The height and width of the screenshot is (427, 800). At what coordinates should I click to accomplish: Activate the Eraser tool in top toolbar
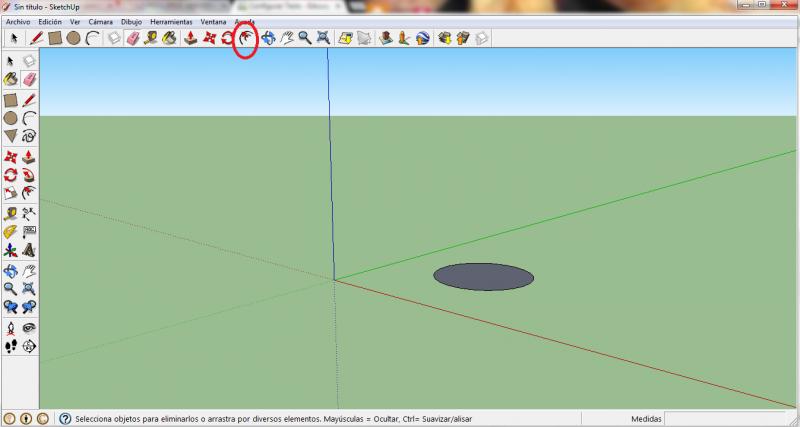pyautogui.click(x=132, y=38)
